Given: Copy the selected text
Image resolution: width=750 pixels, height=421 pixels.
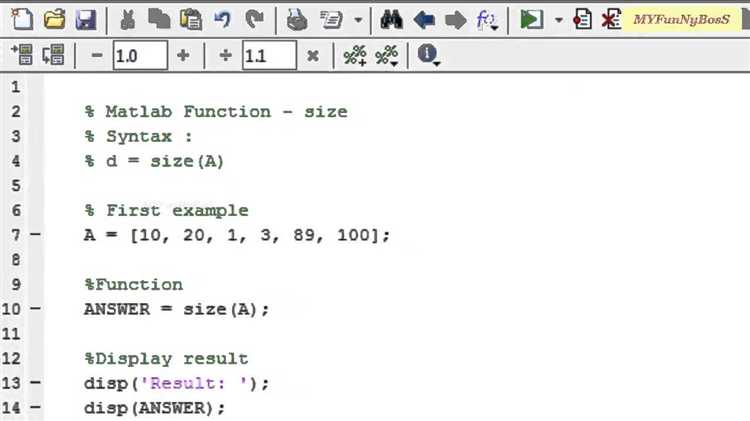Looking at the screenshot, I should tap(159, 19).
